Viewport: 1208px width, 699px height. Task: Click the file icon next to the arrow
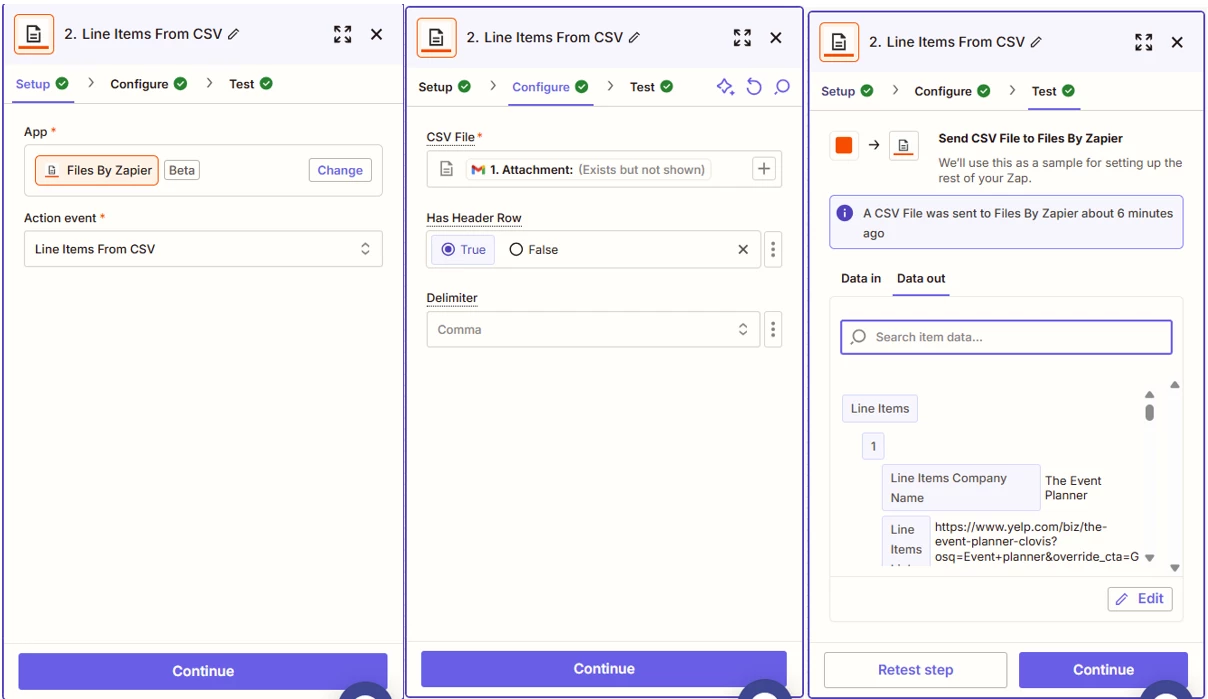pyautogui.click(x=903, y=145)
